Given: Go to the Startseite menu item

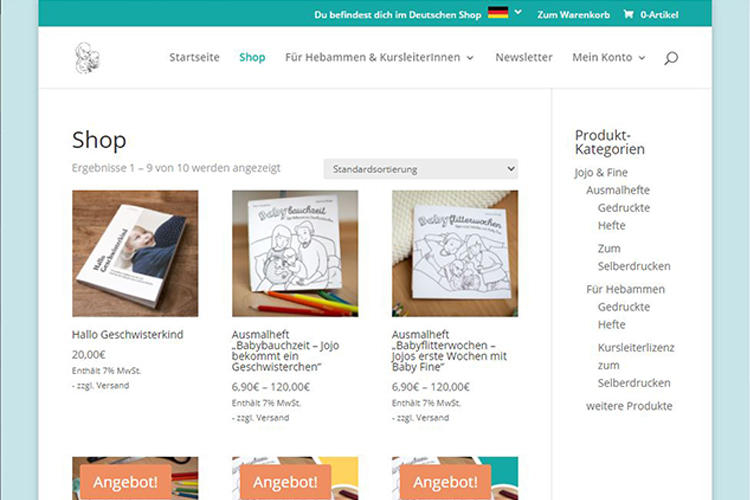Looking at the screenshot, I should click(x=194, y=57).
